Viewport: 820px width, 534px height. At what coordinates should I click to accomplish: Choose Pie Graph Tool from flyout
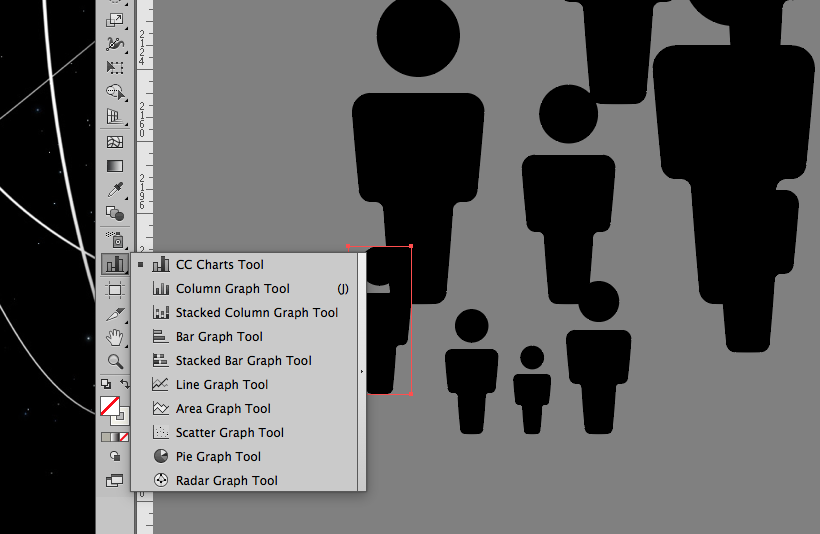[218, 457]
